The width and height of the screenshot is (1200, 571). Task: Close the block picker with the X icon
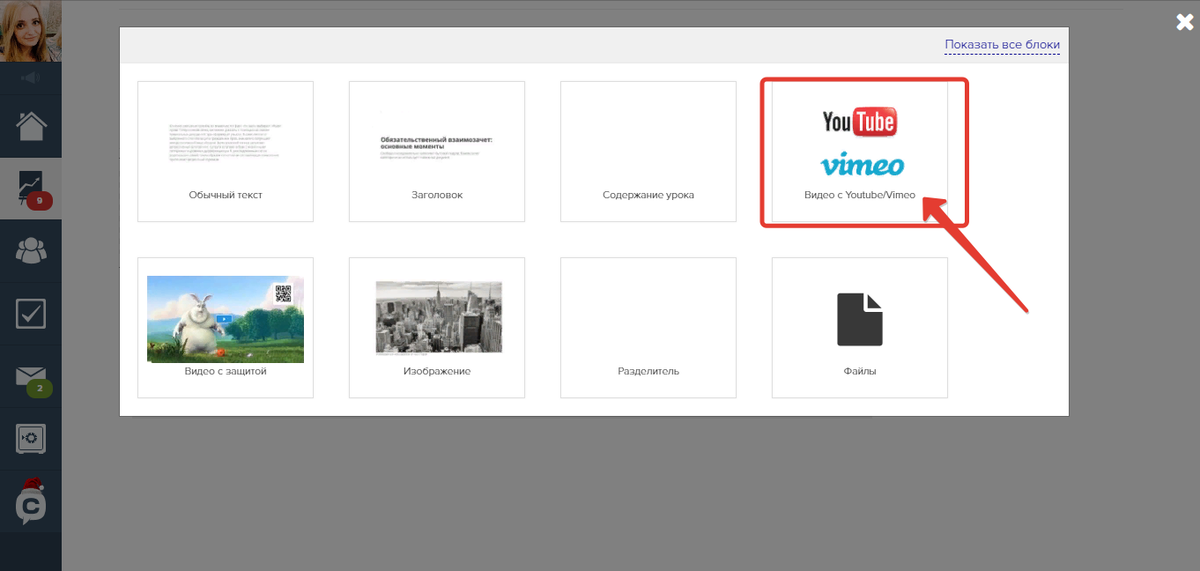click(x=1186, y=23)
